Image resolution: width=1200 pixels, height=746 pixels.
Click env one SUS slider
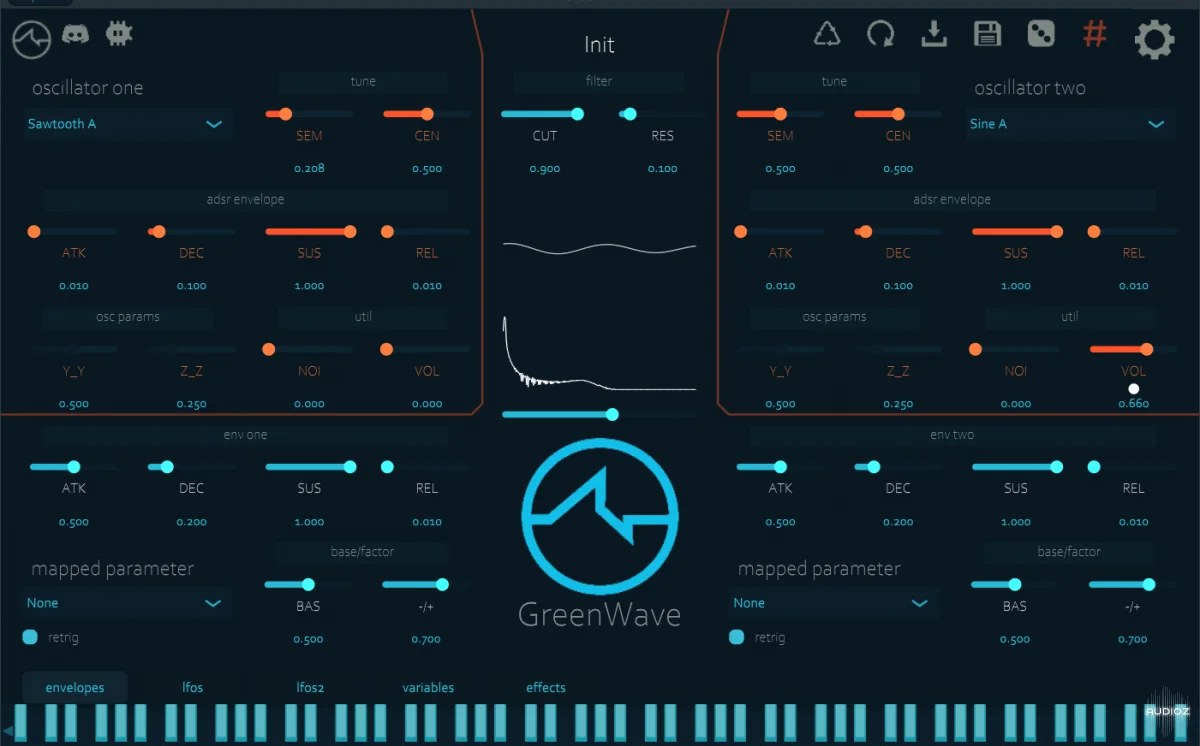click(x=309, y=467)
